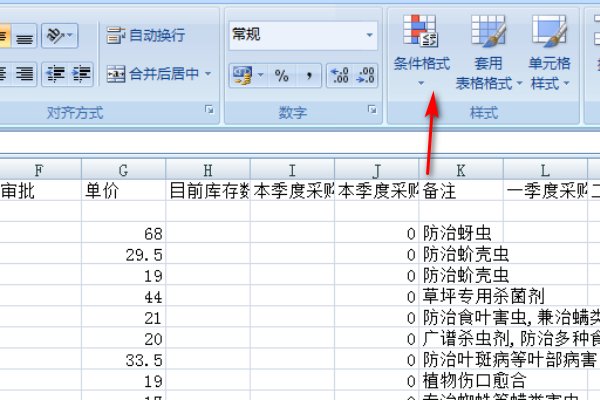Apply percent style (%)
The height and width of the screenshot is (400, 600).
pos(282,75)
